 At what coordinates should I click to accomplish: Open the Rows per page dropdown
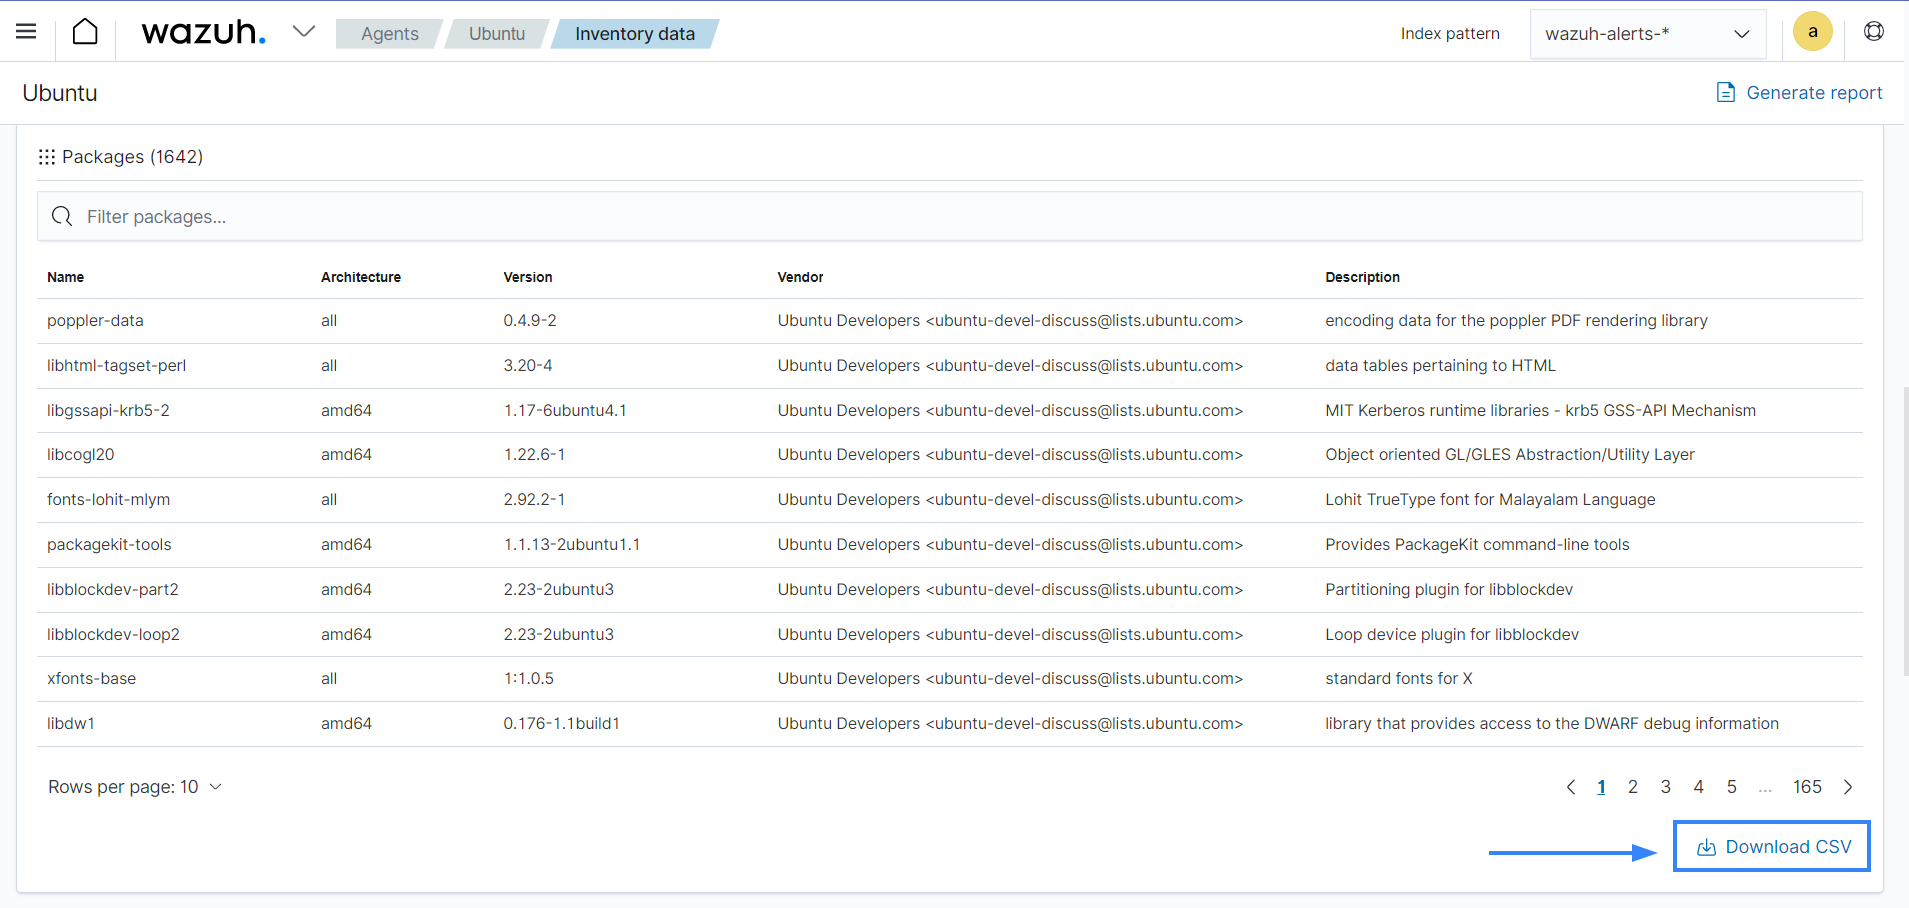pyautogui.click(x=135, y=787)
